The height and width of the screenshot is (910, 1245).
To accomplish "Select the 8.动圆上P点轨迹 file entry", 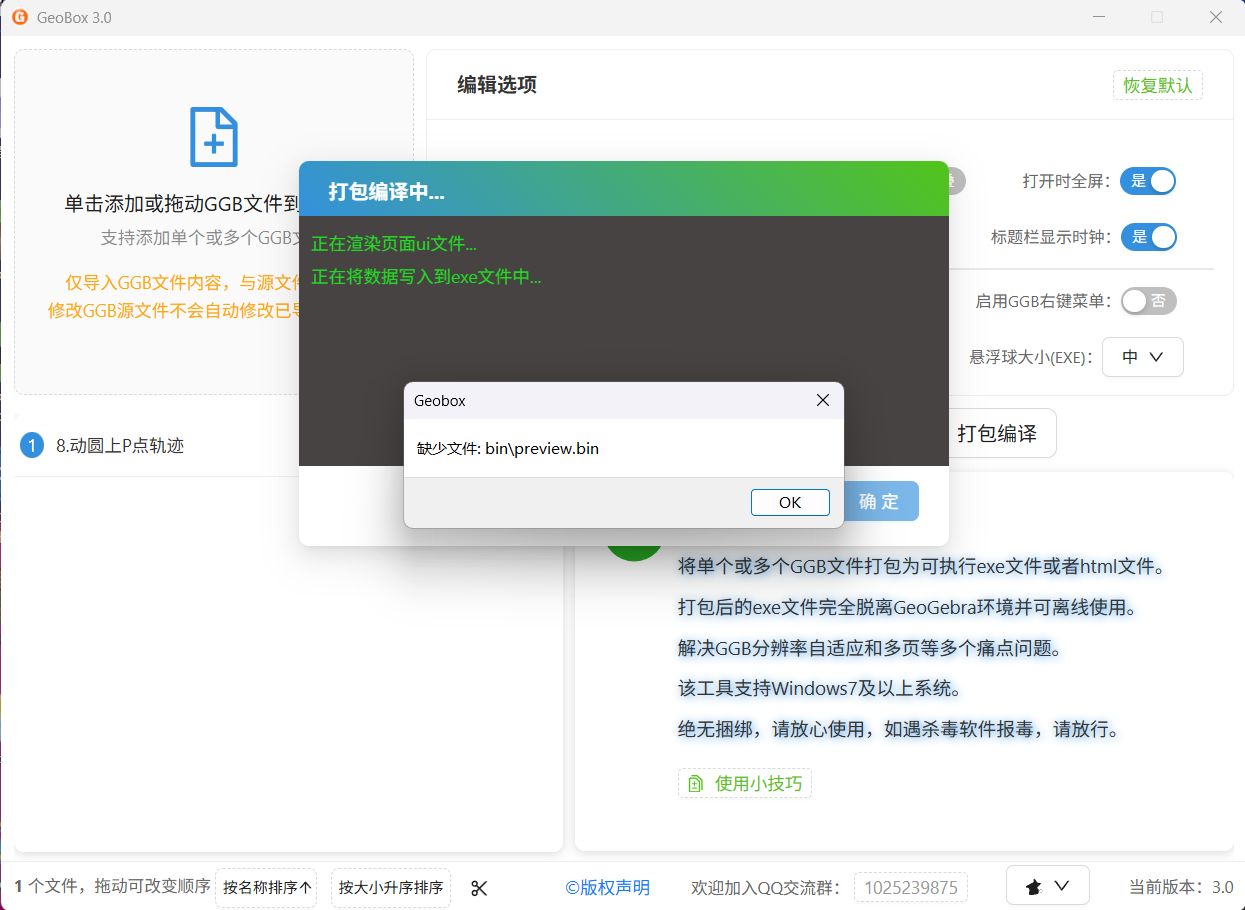I will (120, 446).
